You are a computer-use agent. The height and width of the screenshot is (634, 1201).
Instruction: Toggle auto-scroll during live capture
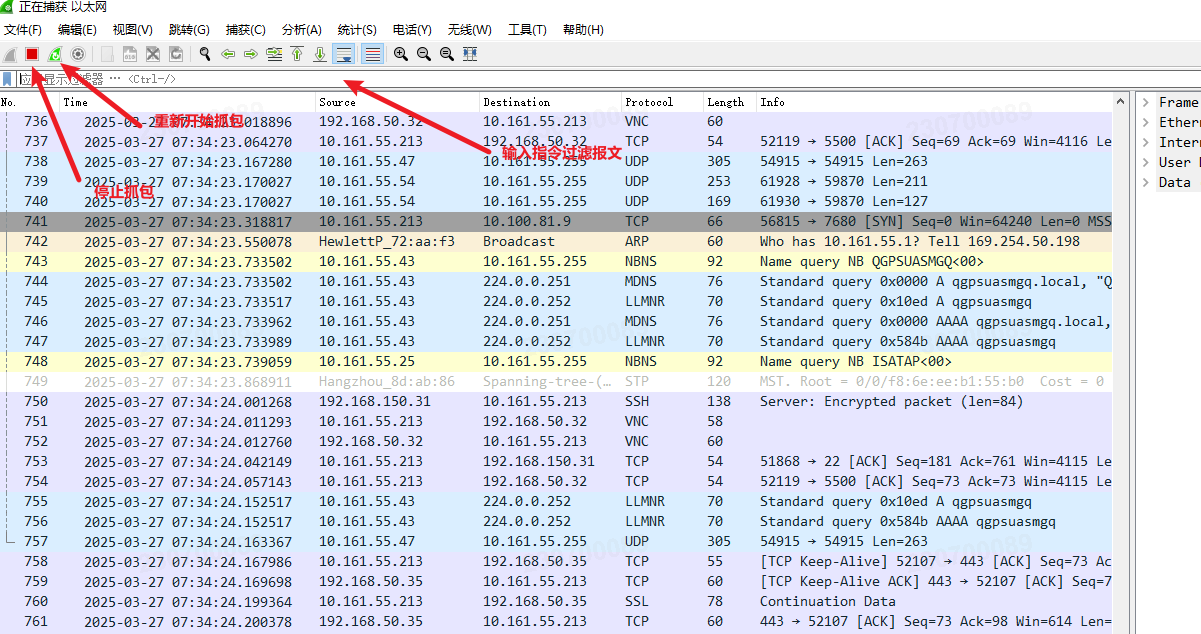(345, 54)
